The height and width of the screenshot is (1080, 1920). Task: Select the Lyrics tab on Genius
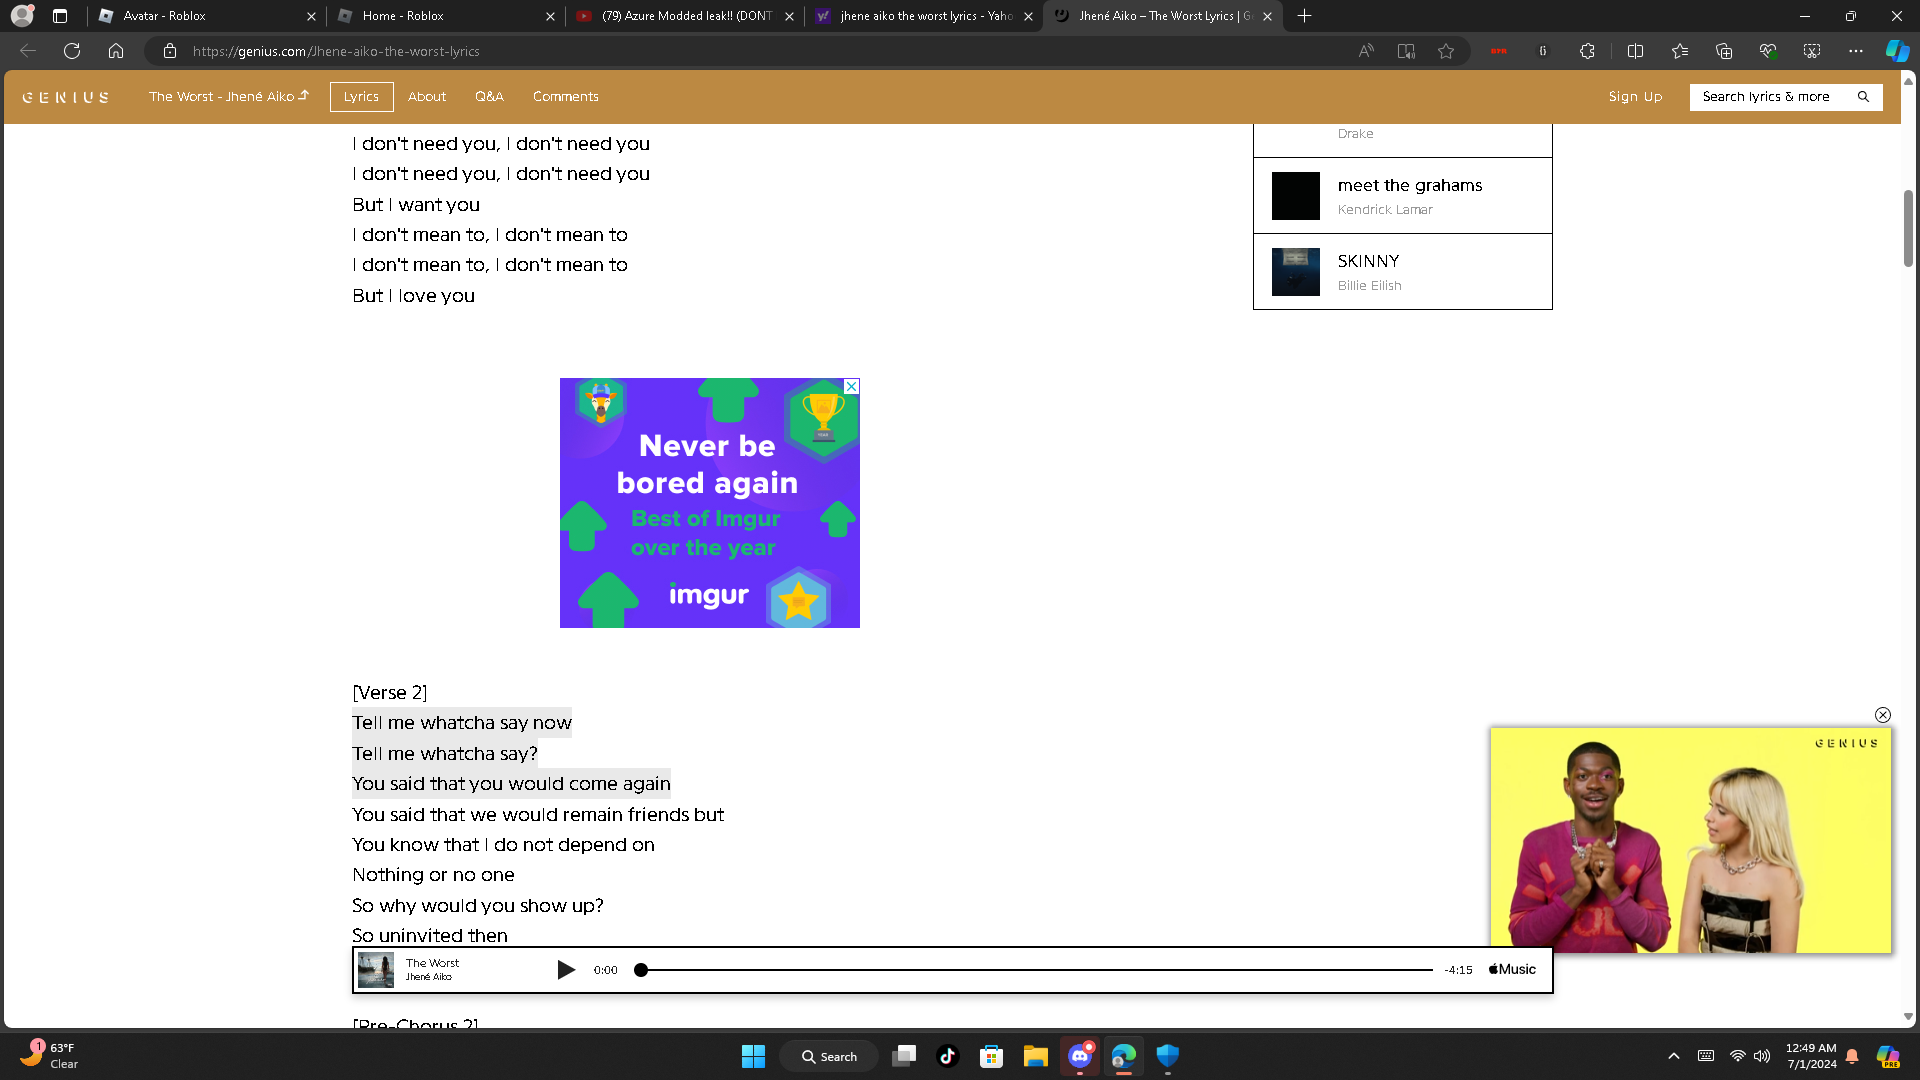(361, 97)
